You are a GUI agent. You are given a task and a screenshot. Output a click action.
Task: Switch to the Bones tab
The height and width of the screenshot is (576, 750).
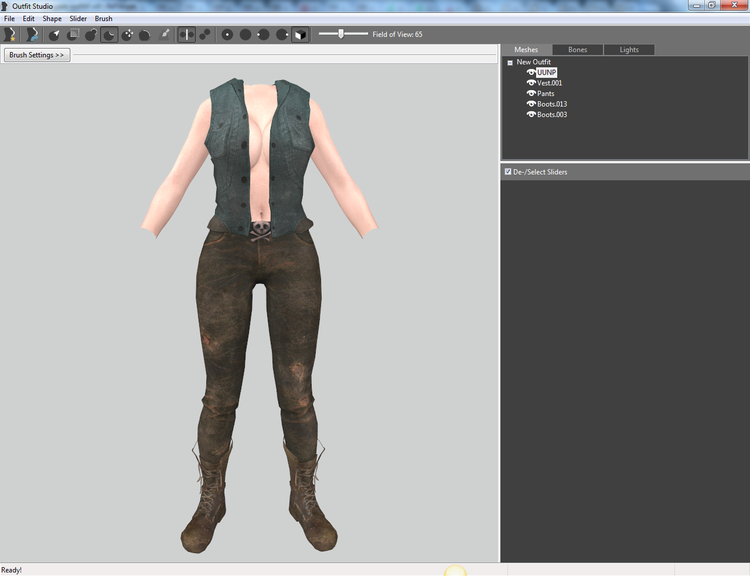click(577, 50)
